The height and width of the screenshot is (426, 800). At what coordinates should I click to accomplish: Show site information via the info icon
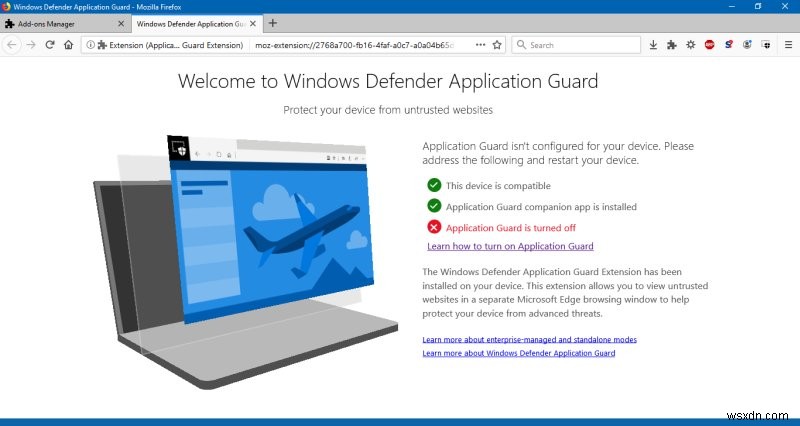click(x=90, y=45)
